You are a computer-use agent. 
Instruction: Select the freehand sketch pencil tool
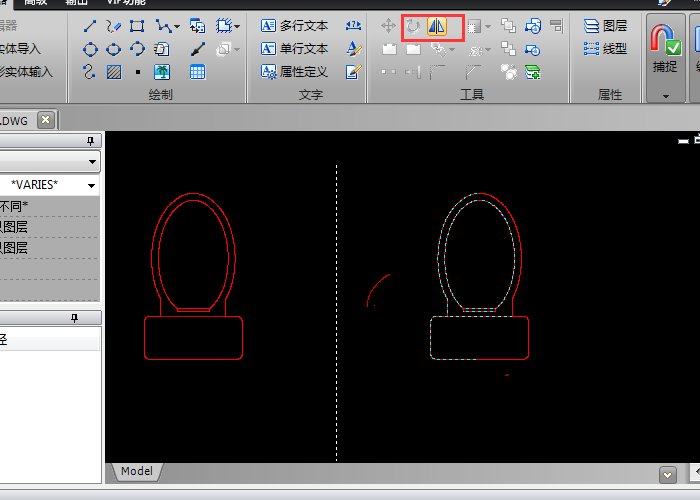(113, 26)
